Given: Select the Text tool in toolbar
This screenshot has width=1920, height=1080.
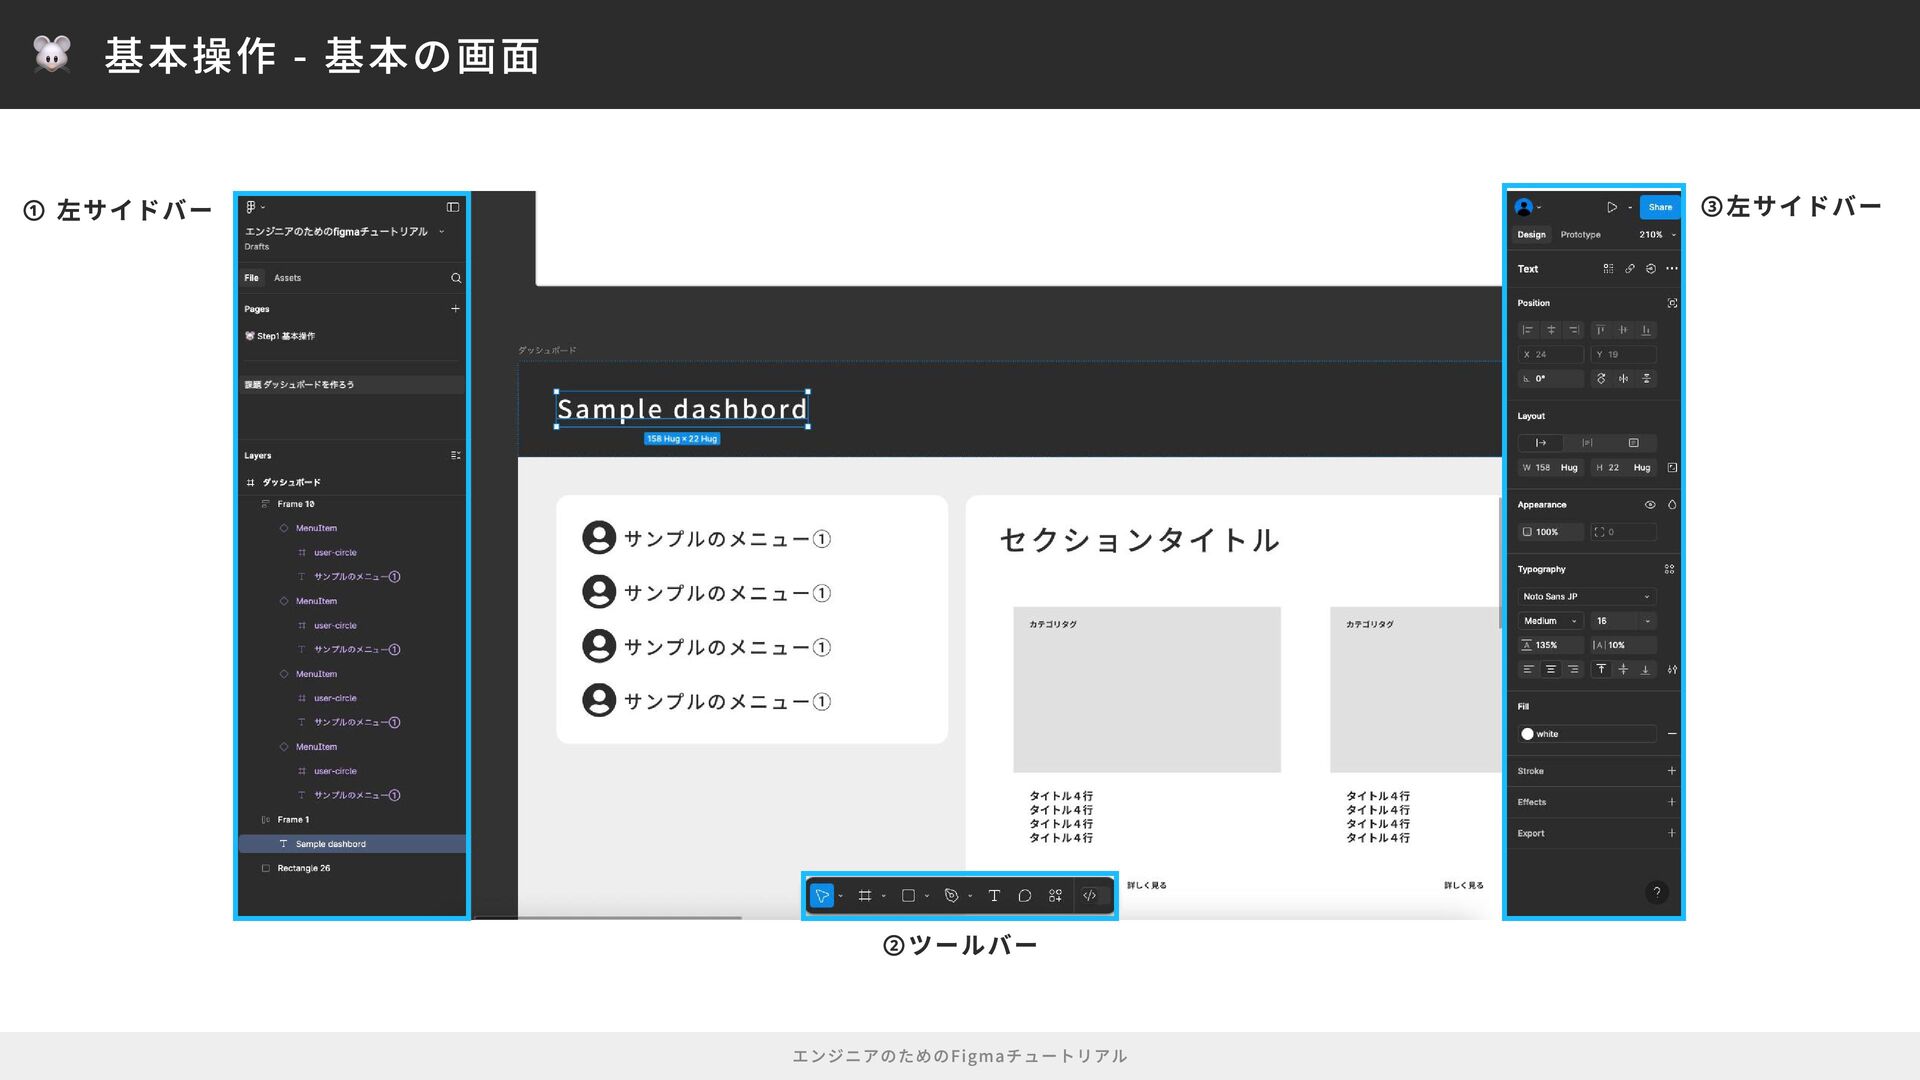Looking at the screenshot, I should (994, 896).
